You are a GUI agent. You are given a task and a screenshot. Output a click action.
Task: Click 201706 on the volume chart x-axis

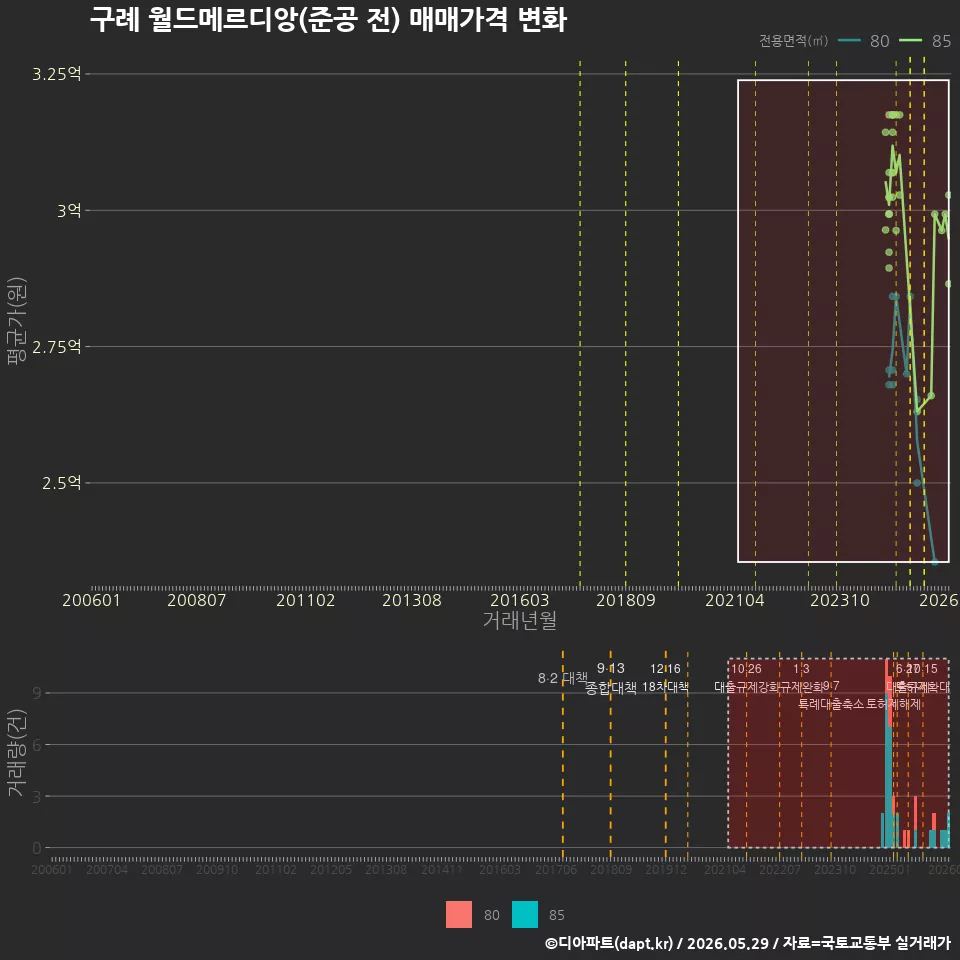pos(555,869)
